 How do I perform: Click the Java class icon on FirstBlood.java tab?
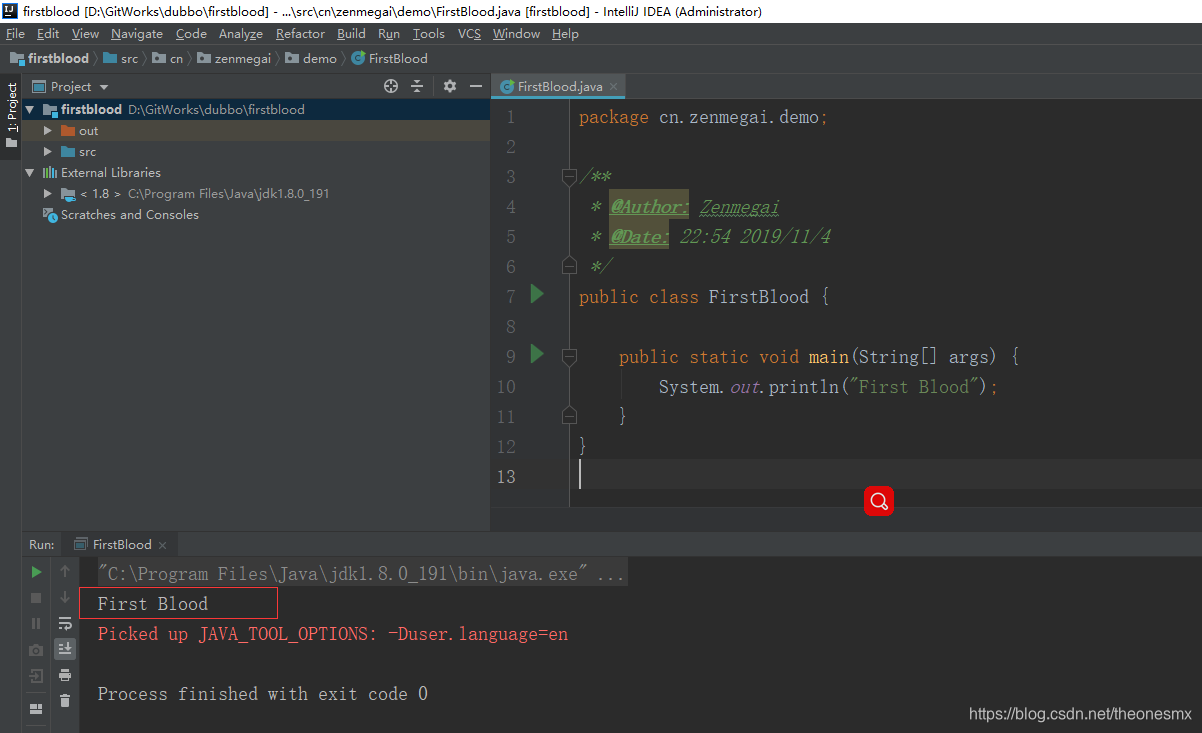(507, 87)
